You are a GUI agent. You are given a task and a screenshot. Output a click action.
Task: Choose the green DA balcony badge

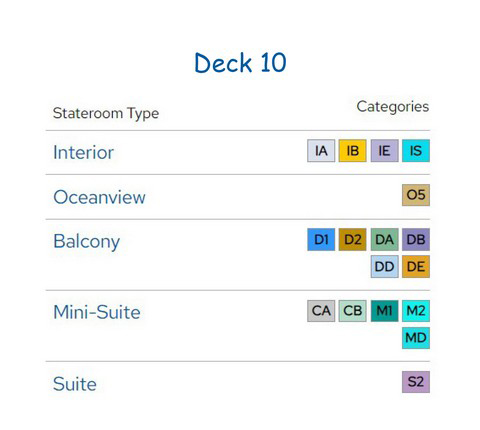point(384,239)
